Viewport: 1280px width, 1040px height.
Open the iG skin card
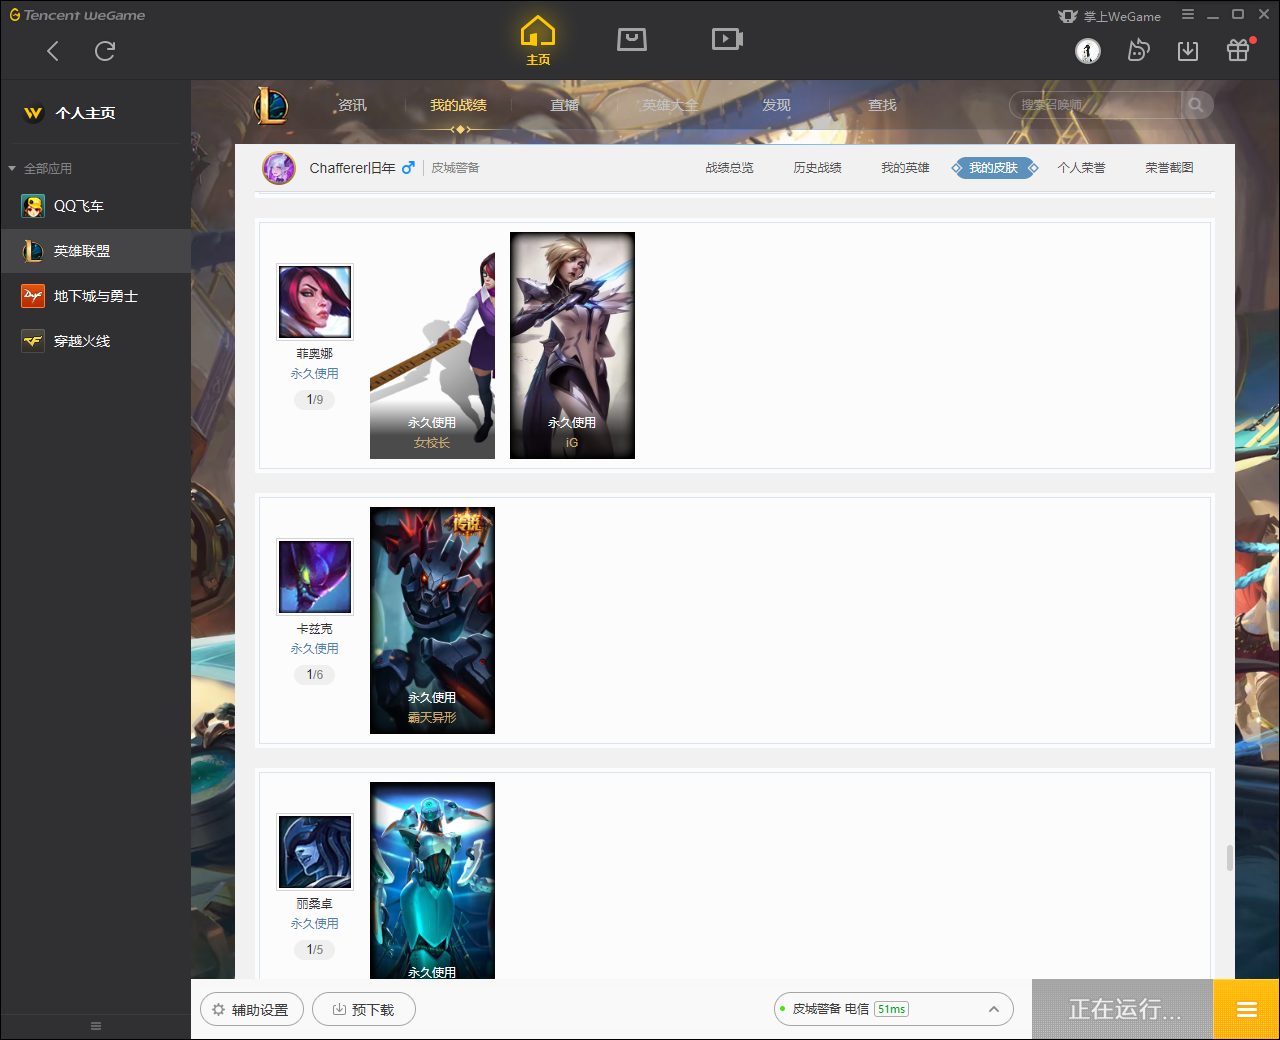[x=572, y=346]
